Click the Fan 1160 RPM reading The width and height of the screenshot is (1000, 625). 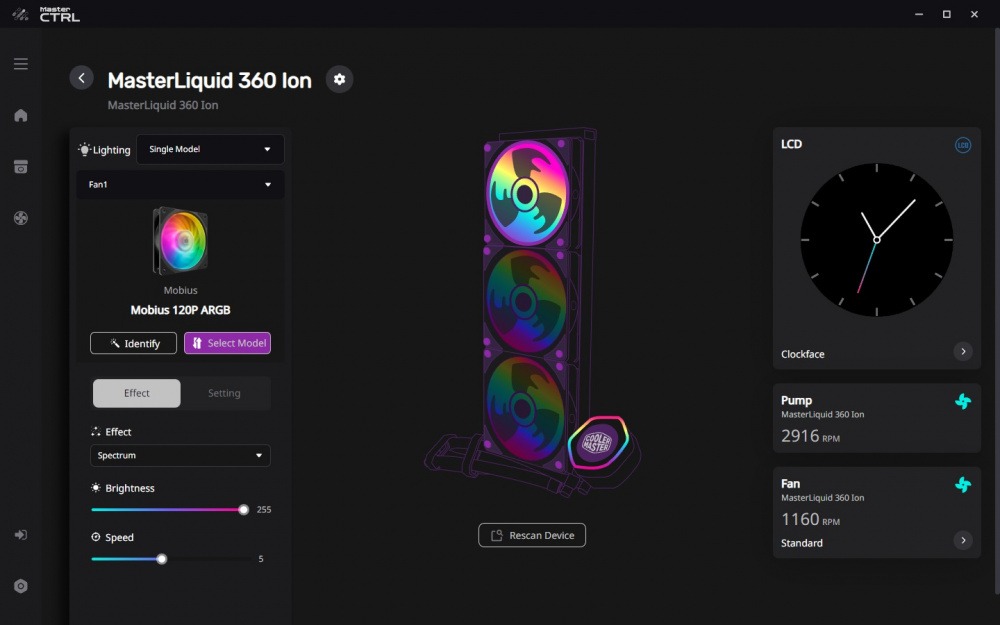[811, 520]
